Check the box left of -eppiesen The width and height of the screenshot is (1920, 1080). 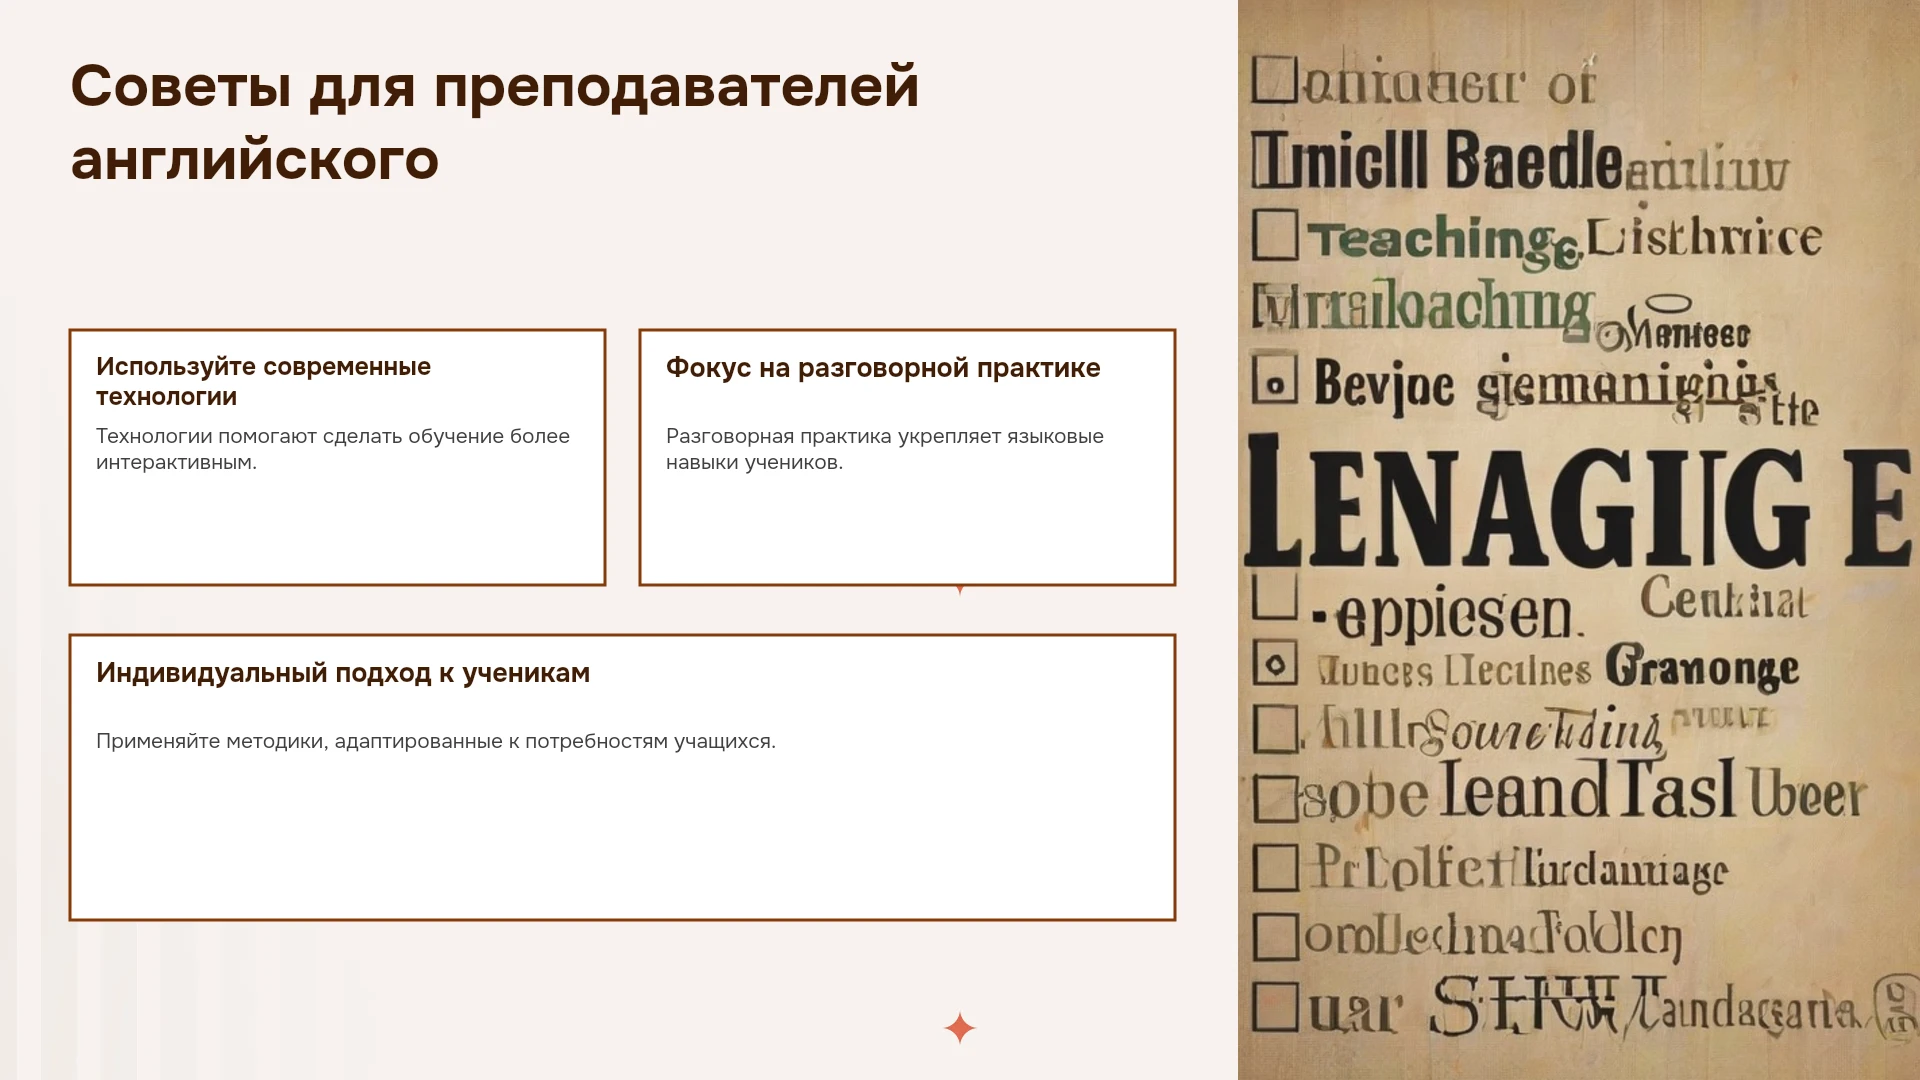click(1275, 594)
